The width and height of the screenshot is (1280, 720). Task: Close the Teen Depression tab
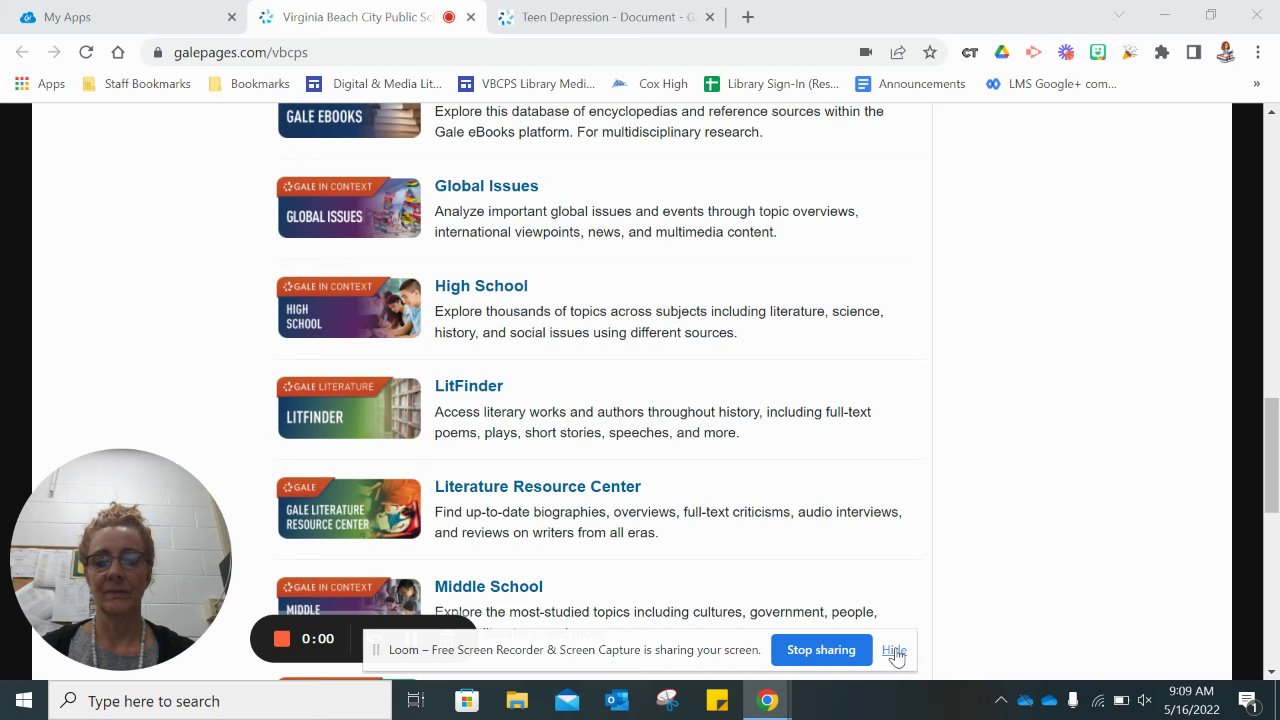tap(710, 17)
